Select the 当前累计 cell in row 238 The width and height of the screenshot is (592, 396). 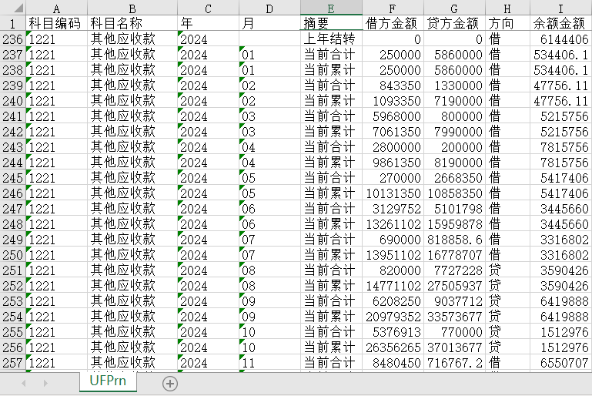331,70
